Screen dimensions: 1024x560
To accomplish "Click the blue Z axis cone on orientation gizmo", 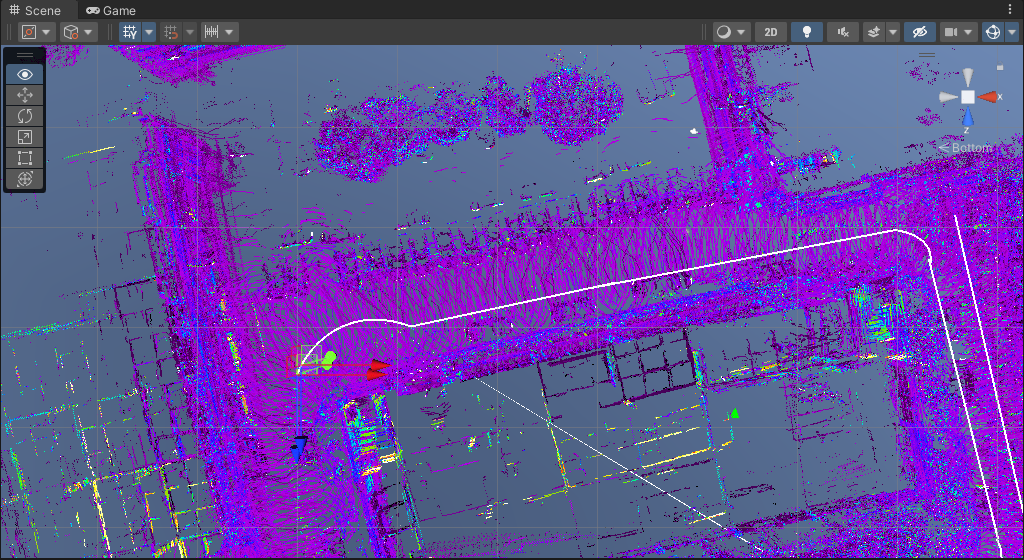I will pyautogui.click(x=968, y=117).
